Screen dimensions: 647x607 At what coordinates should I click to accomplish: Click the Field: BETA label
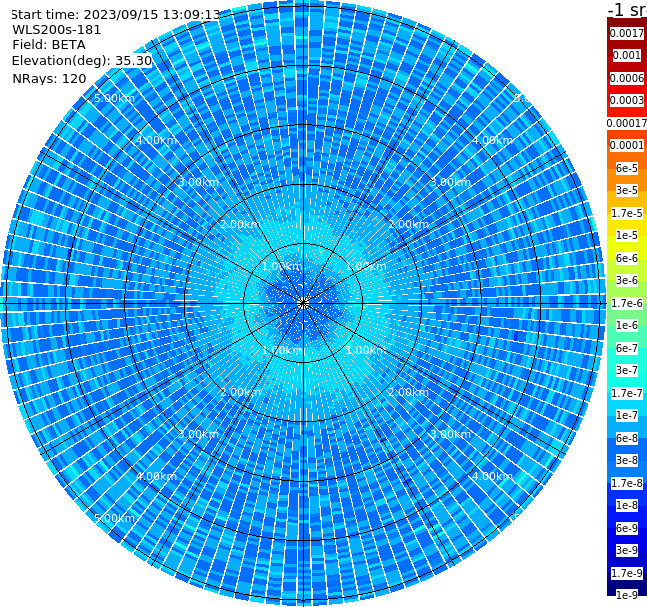click(49, 45)
